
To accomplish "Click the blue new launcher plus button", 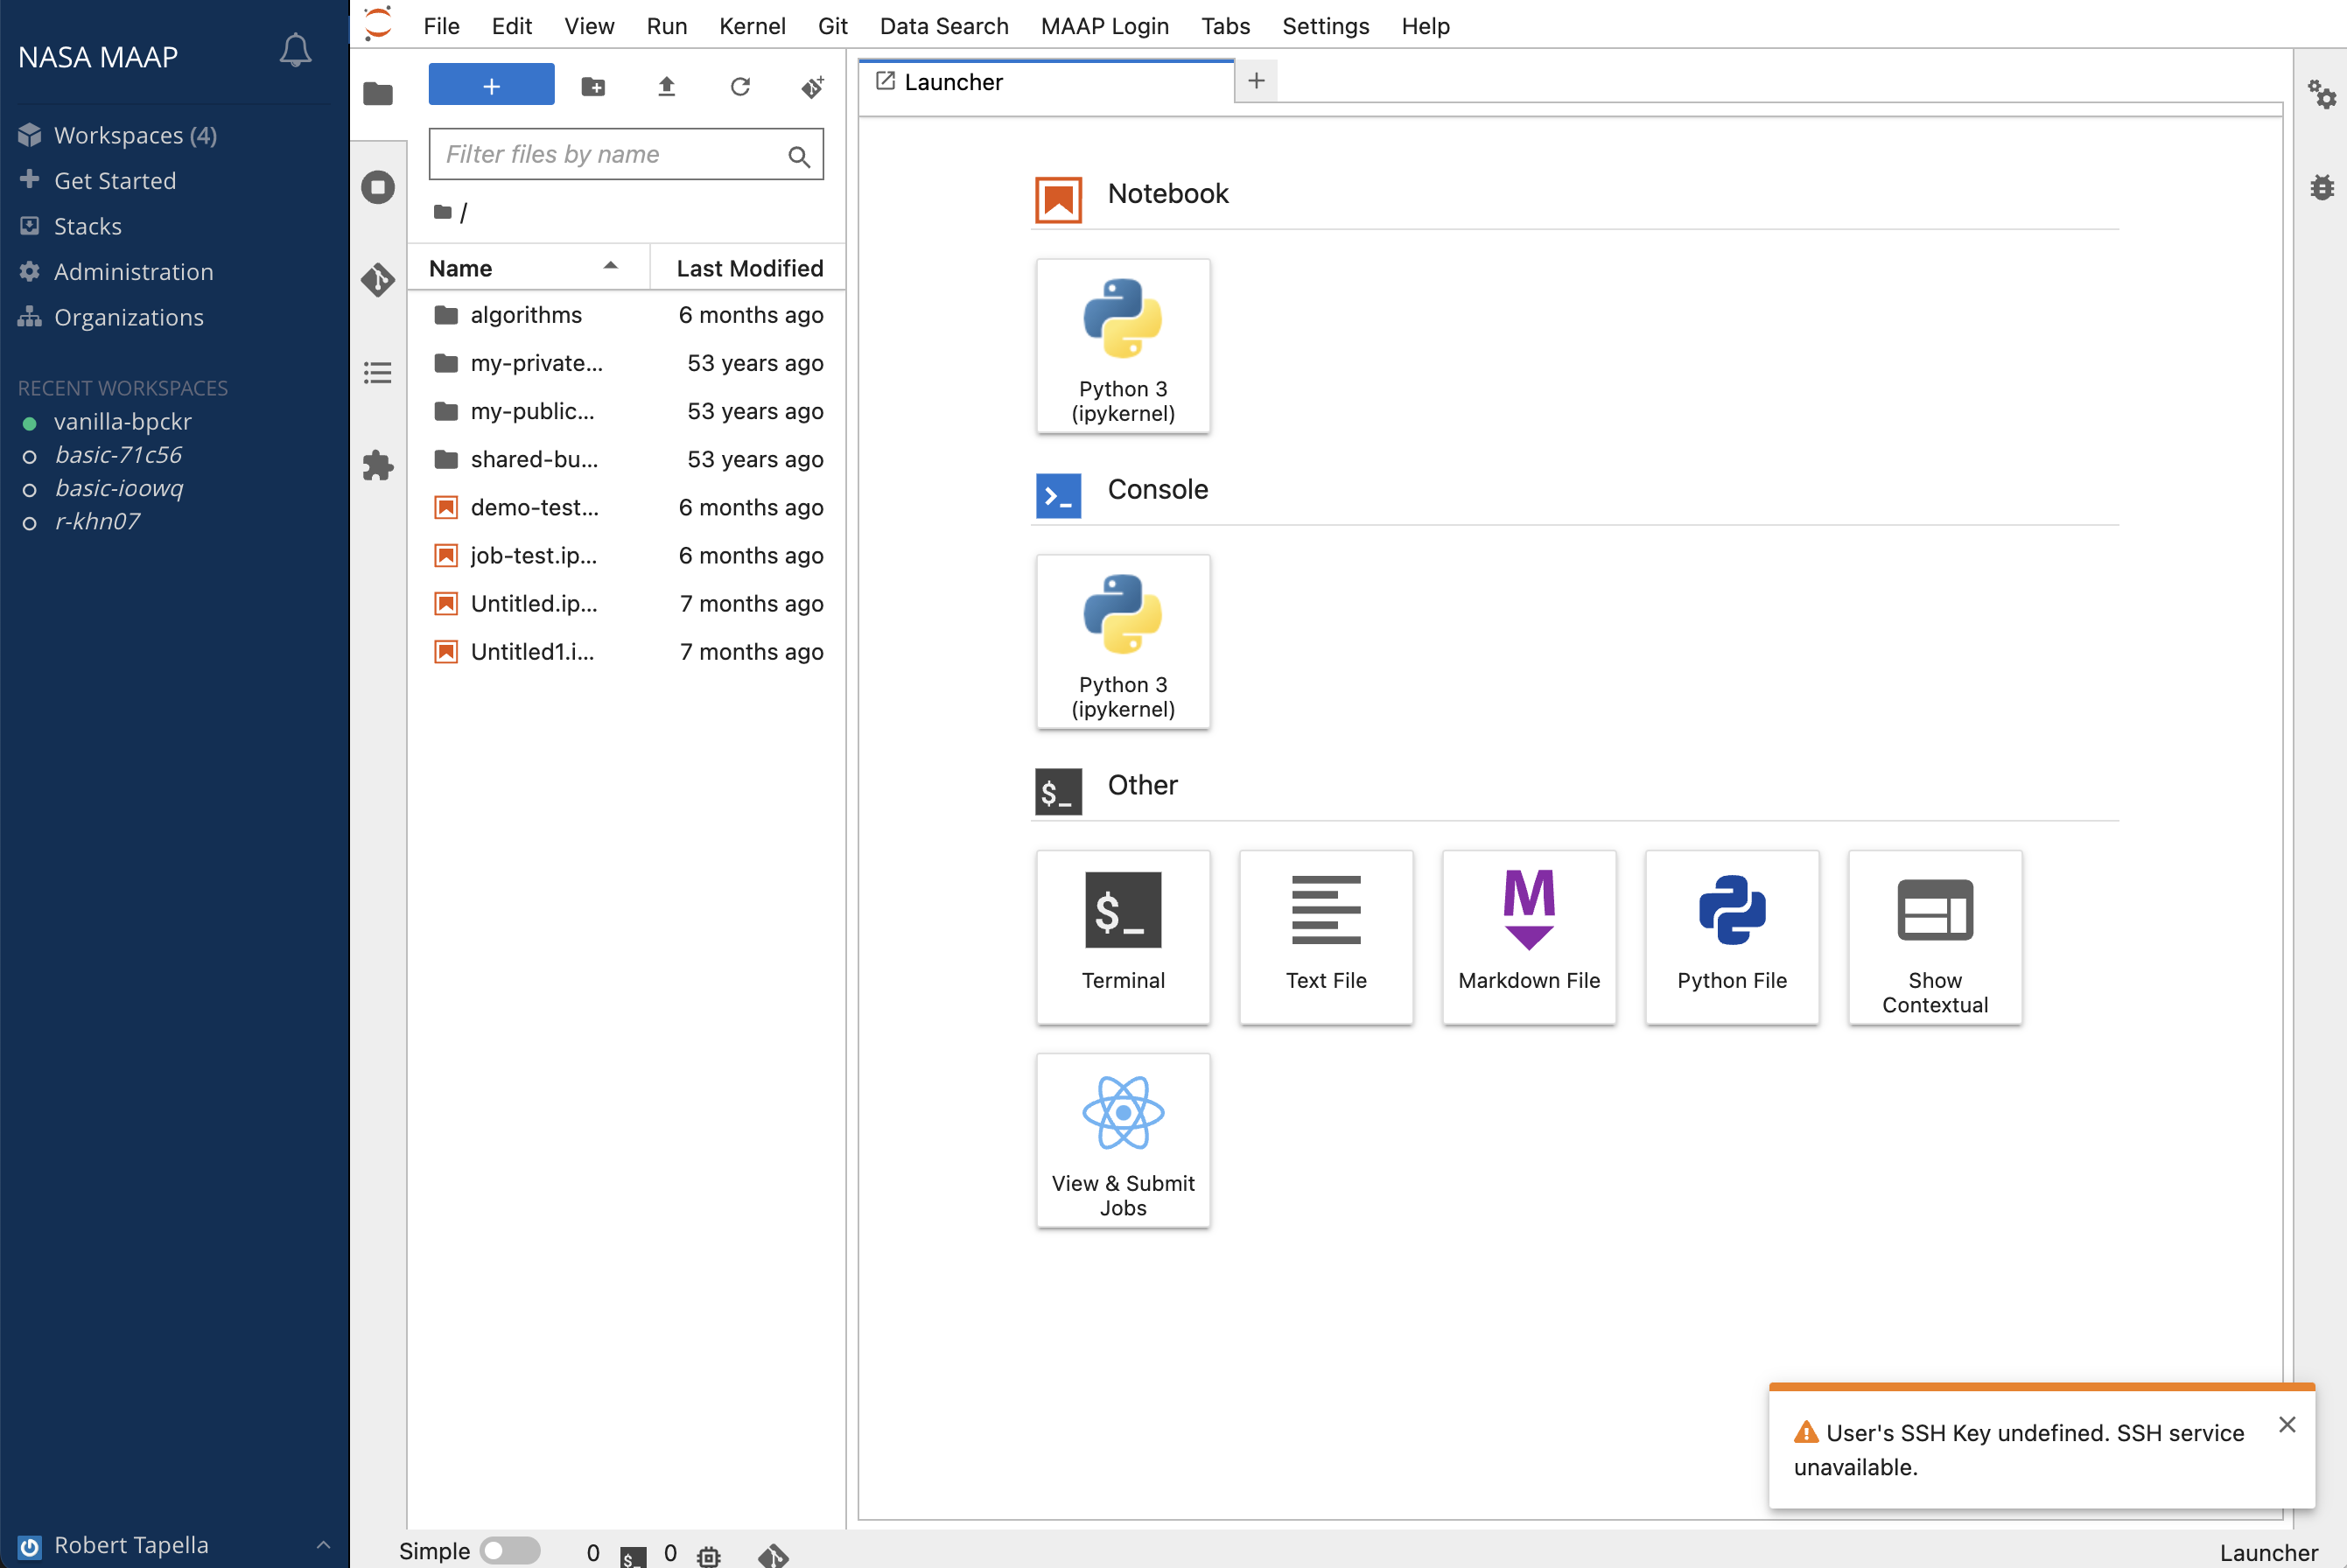I will 491,86.
